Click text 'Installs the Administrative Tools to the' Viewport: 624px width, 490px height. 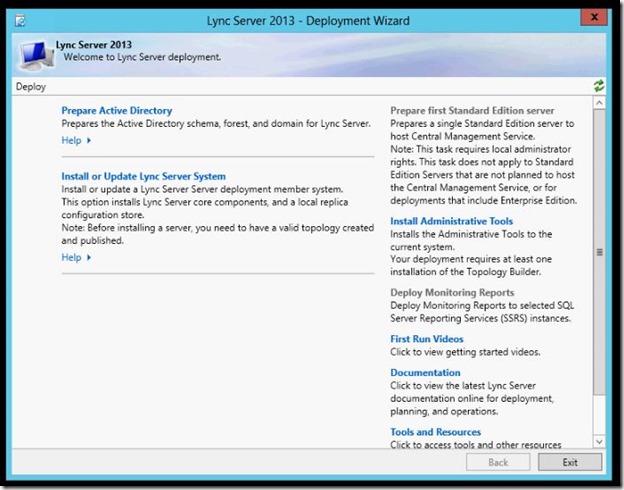click(471, 234)
